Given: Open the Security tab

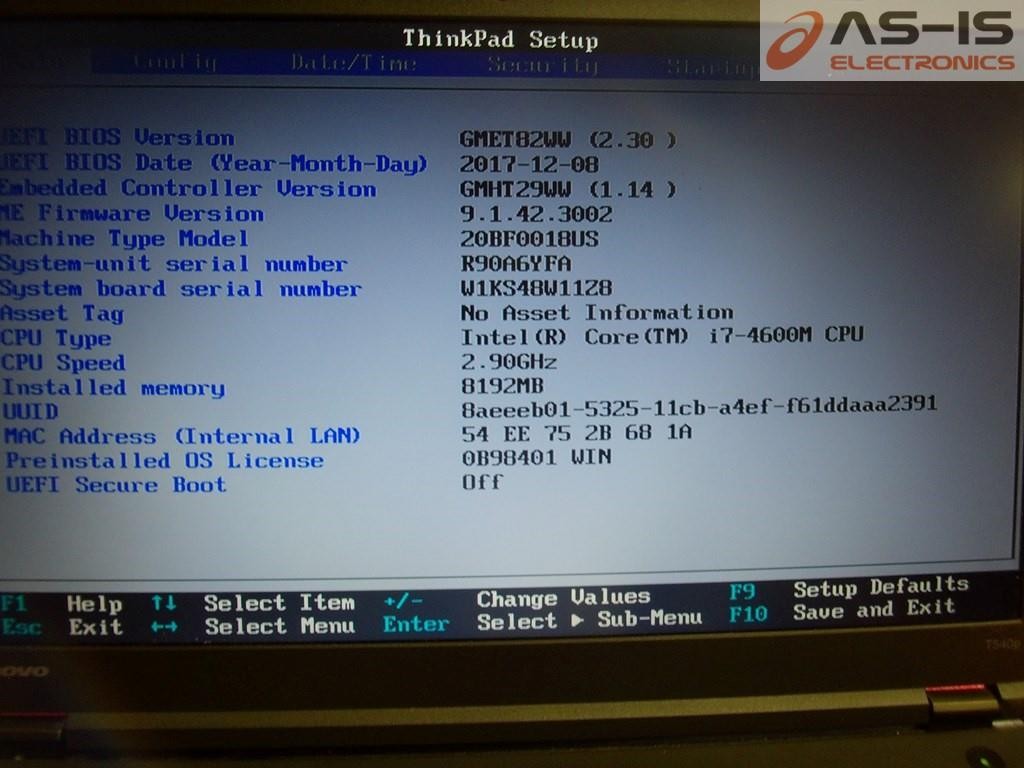Looking at the screenshot, I should tap(543, 65).
